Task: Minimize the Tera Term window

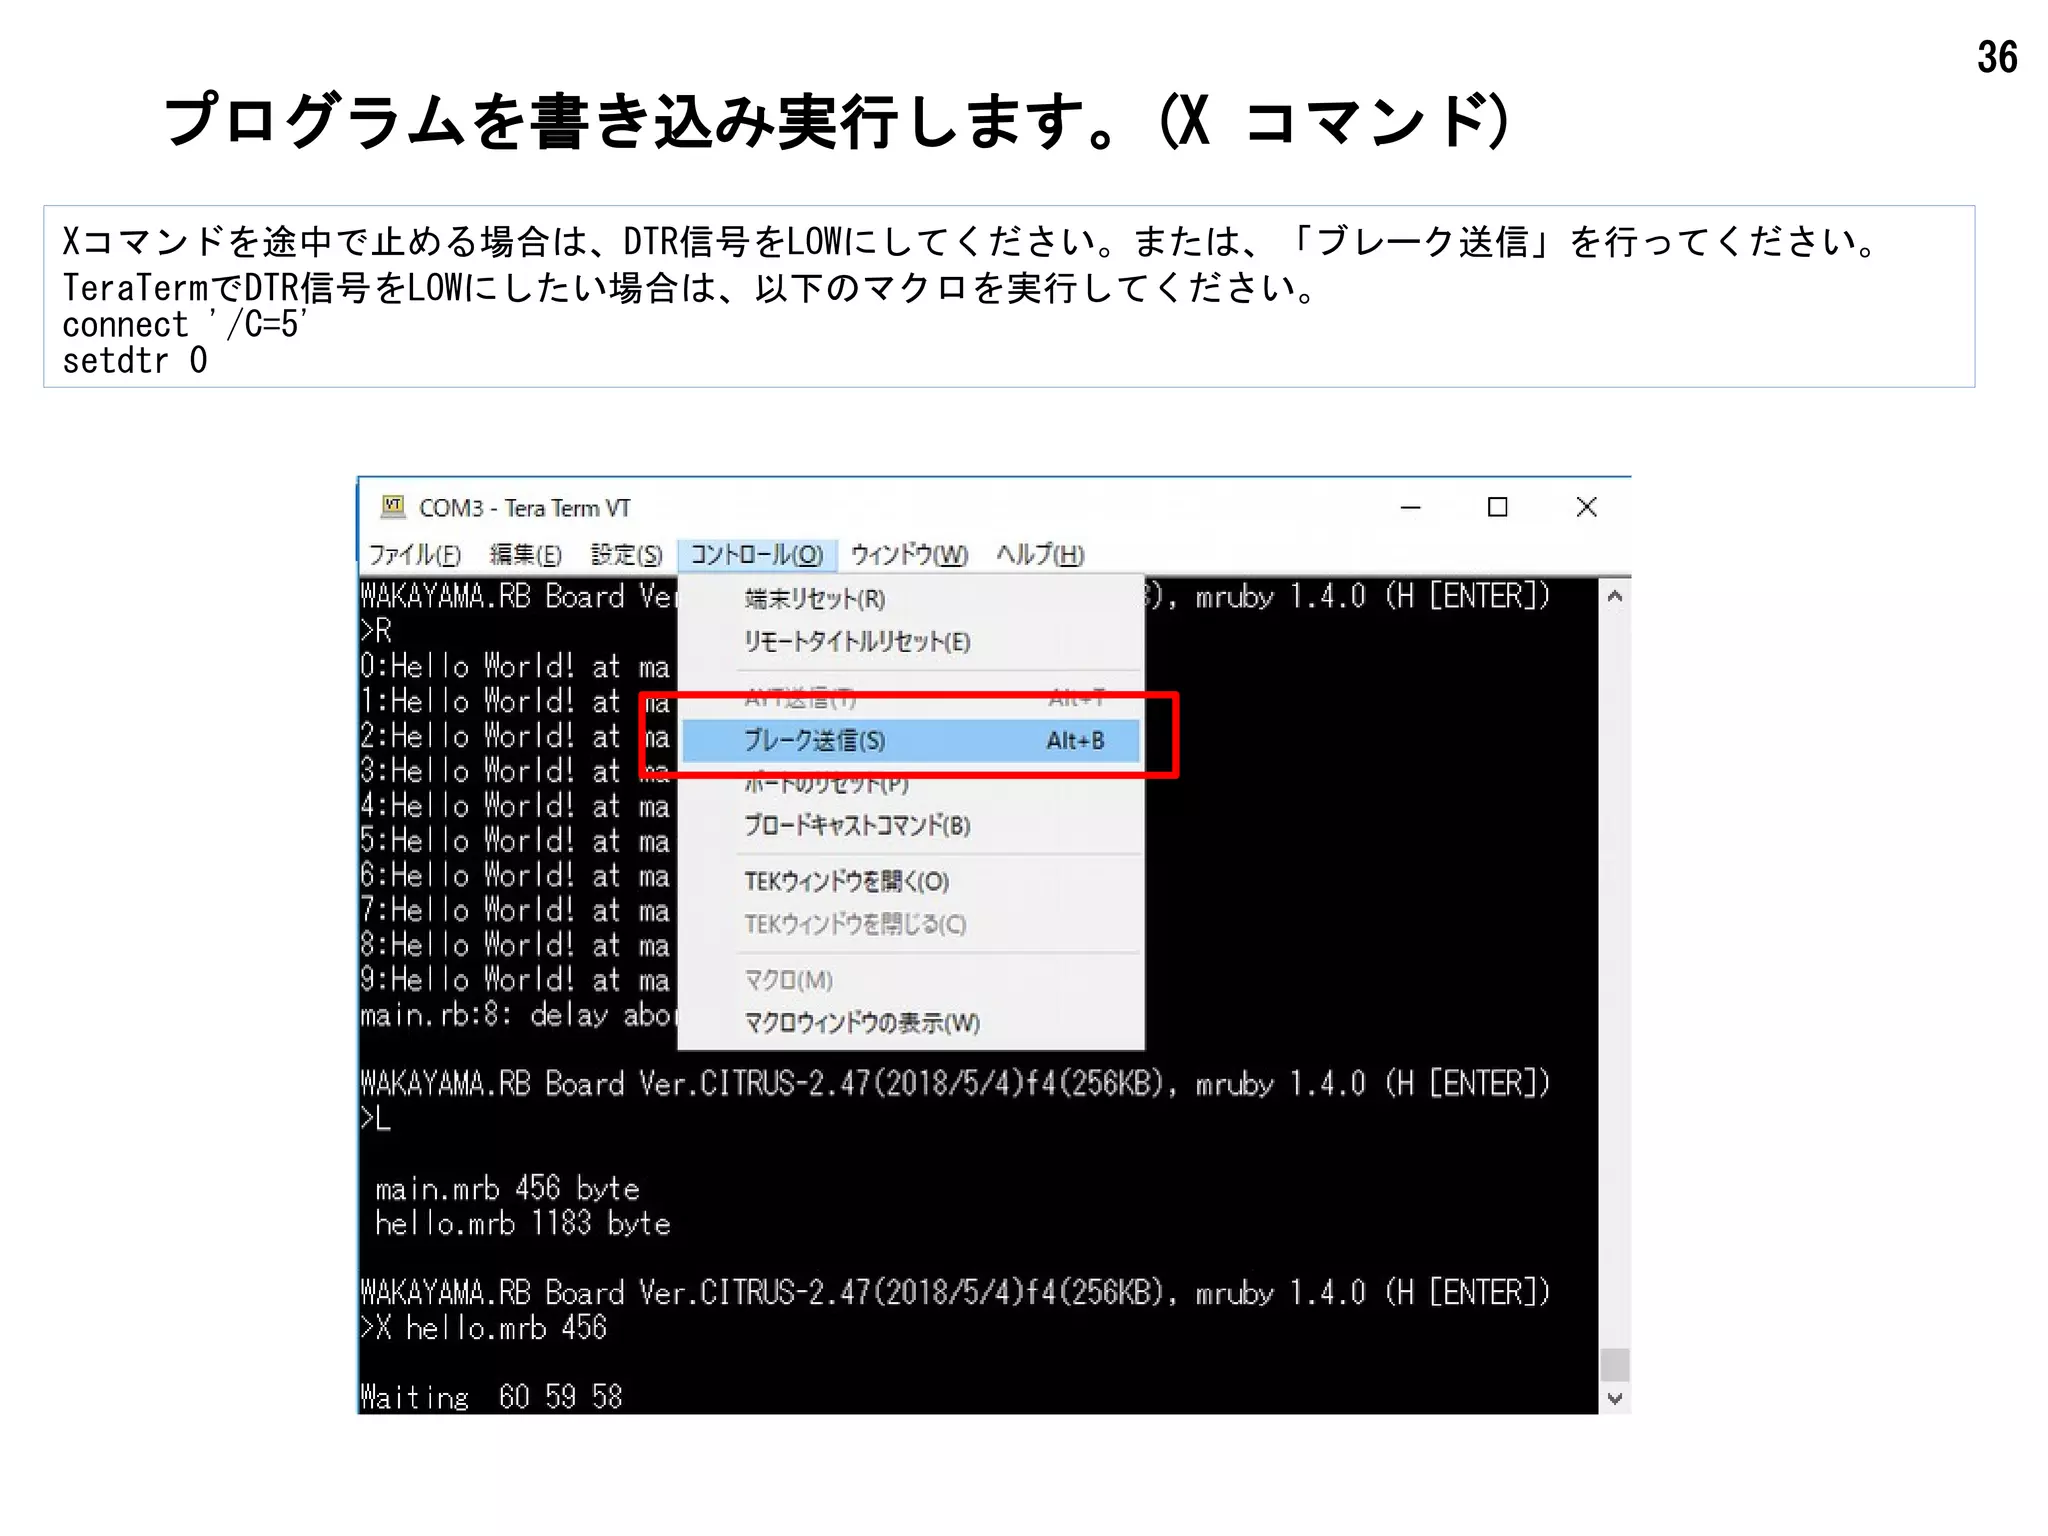Action: tap(1410, 507)
